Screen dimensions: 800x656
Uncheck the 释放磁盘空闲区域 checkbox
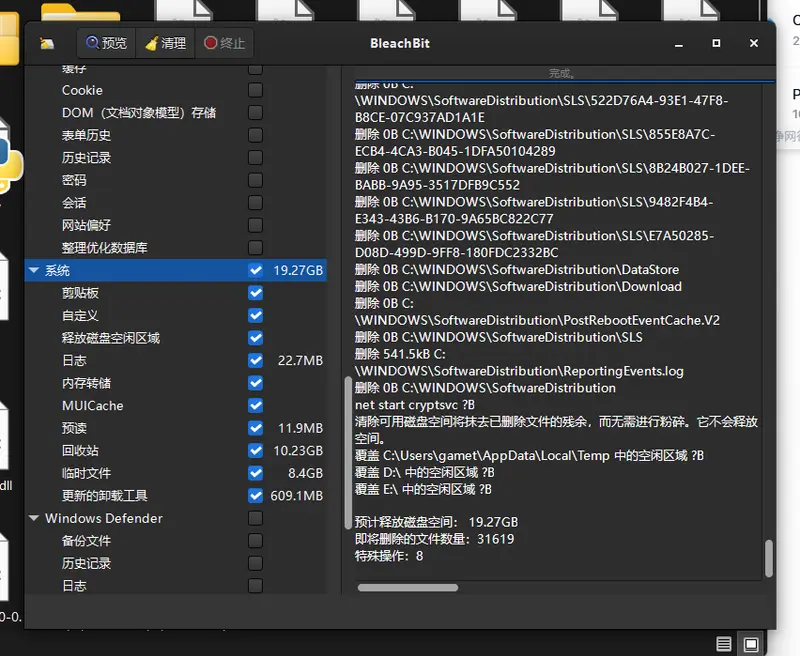(x=256, y=338)
